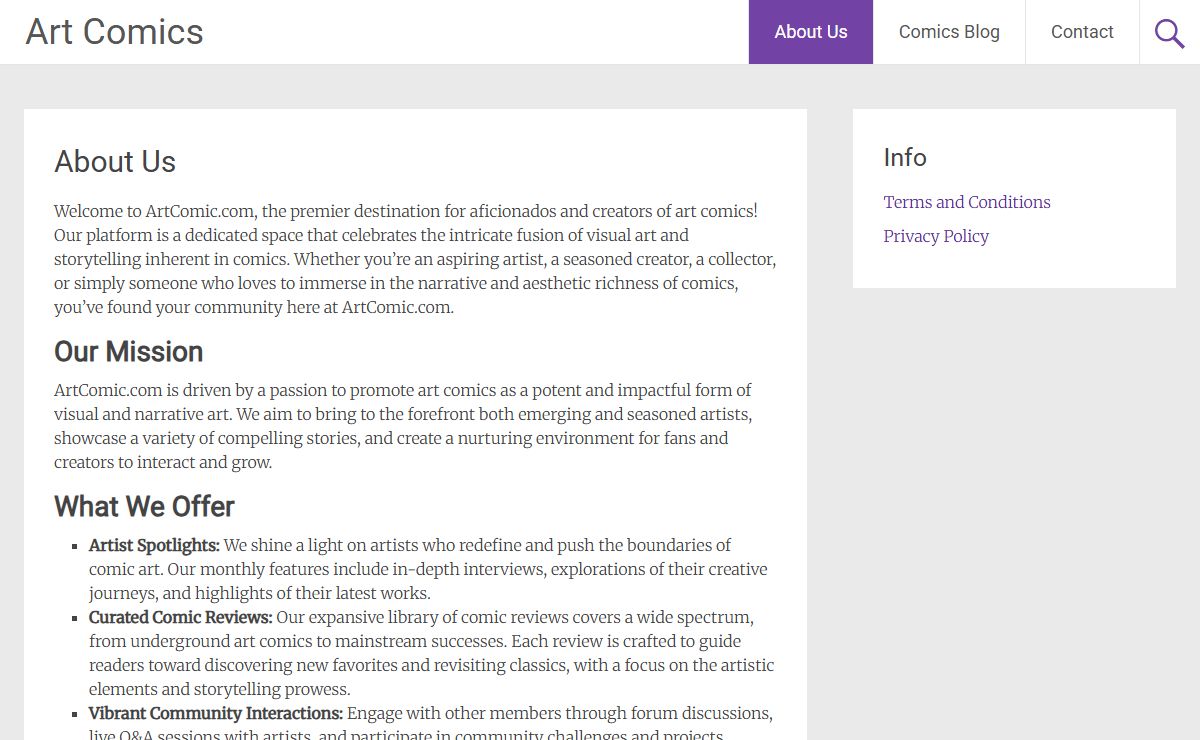Open the Terms and Conditions link
Viewport: 1200px width, 740px height.
(x=967, y=202)
